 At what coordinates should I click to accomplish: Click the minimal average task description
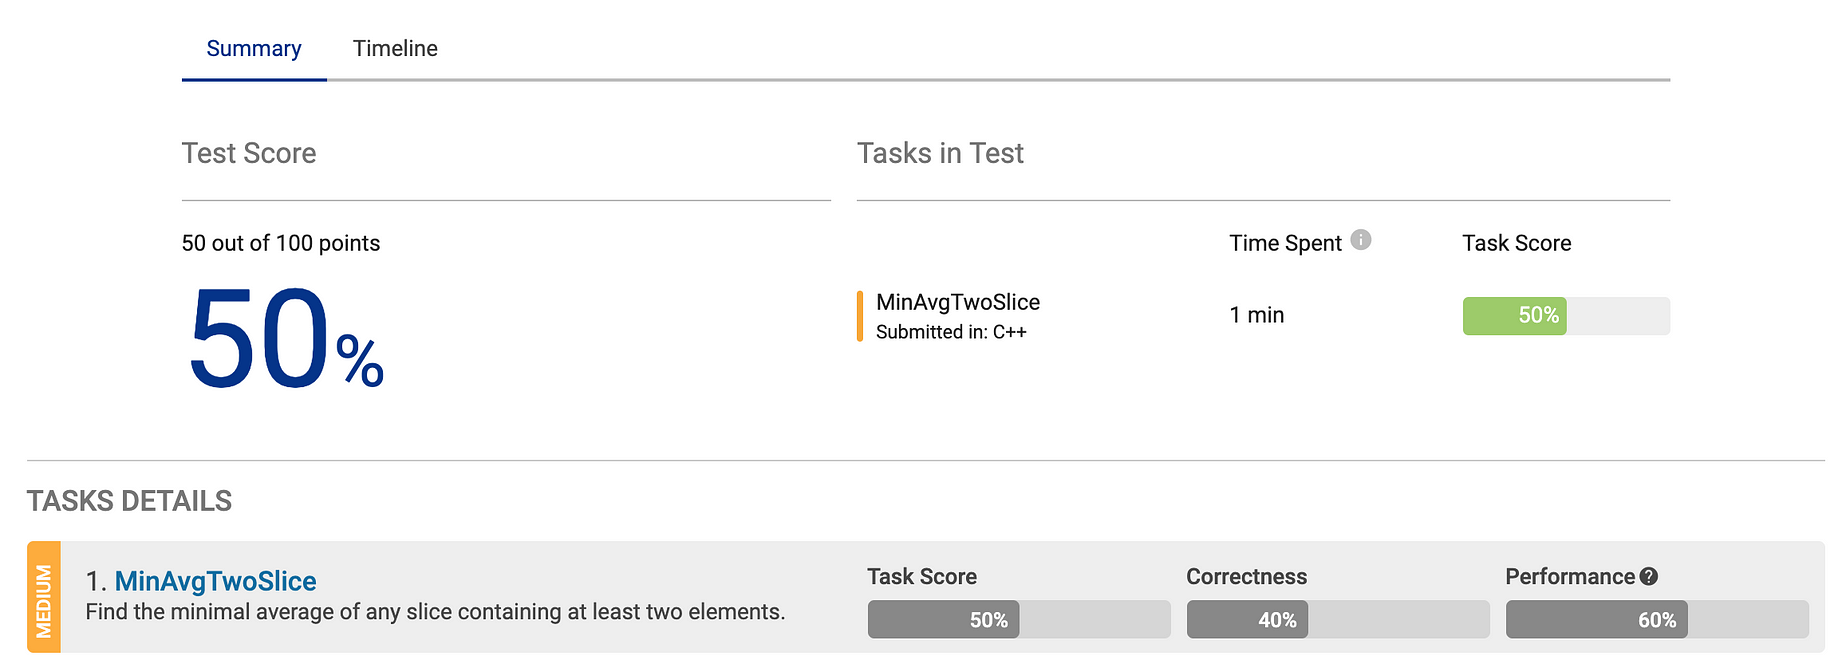coord(435,612)
